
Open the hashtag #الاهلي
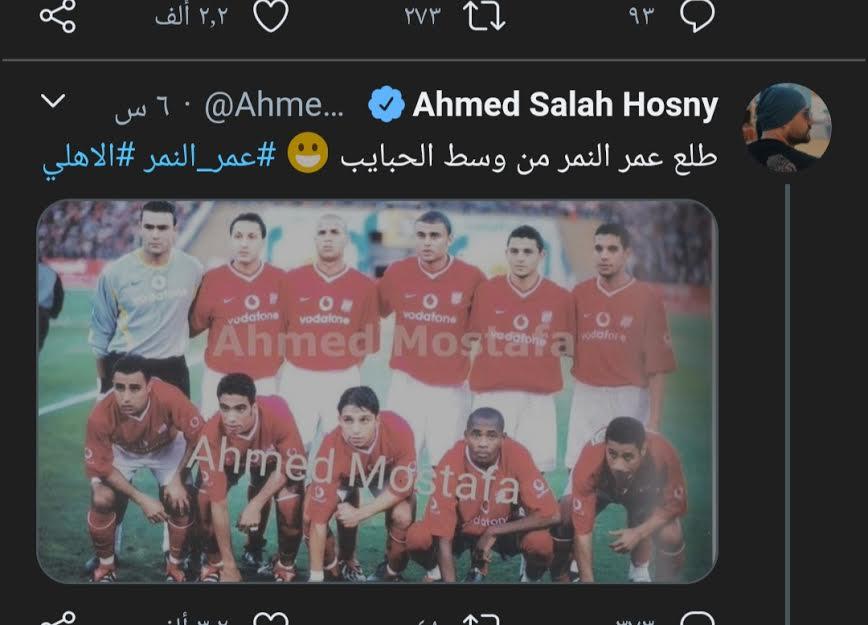point(89,159)
